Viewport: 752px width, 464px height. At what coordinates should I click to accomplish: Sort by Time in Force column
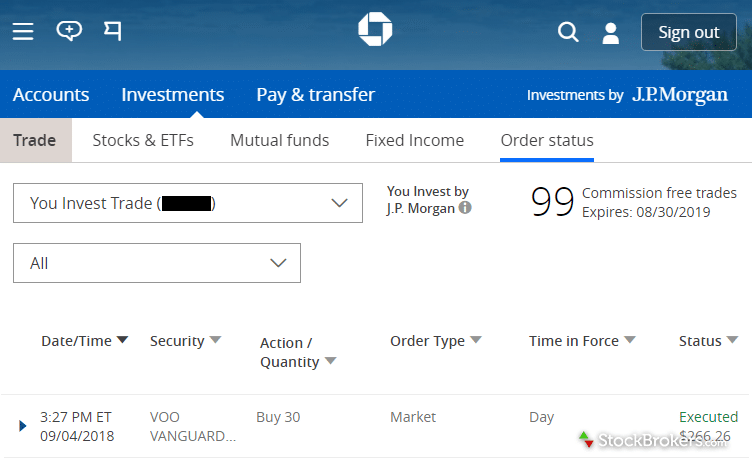click(x=582, y=341)
